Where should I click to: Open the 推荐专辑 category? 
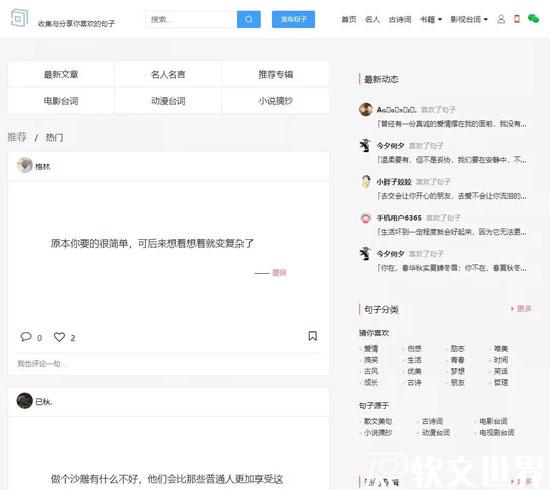[276, 74]
